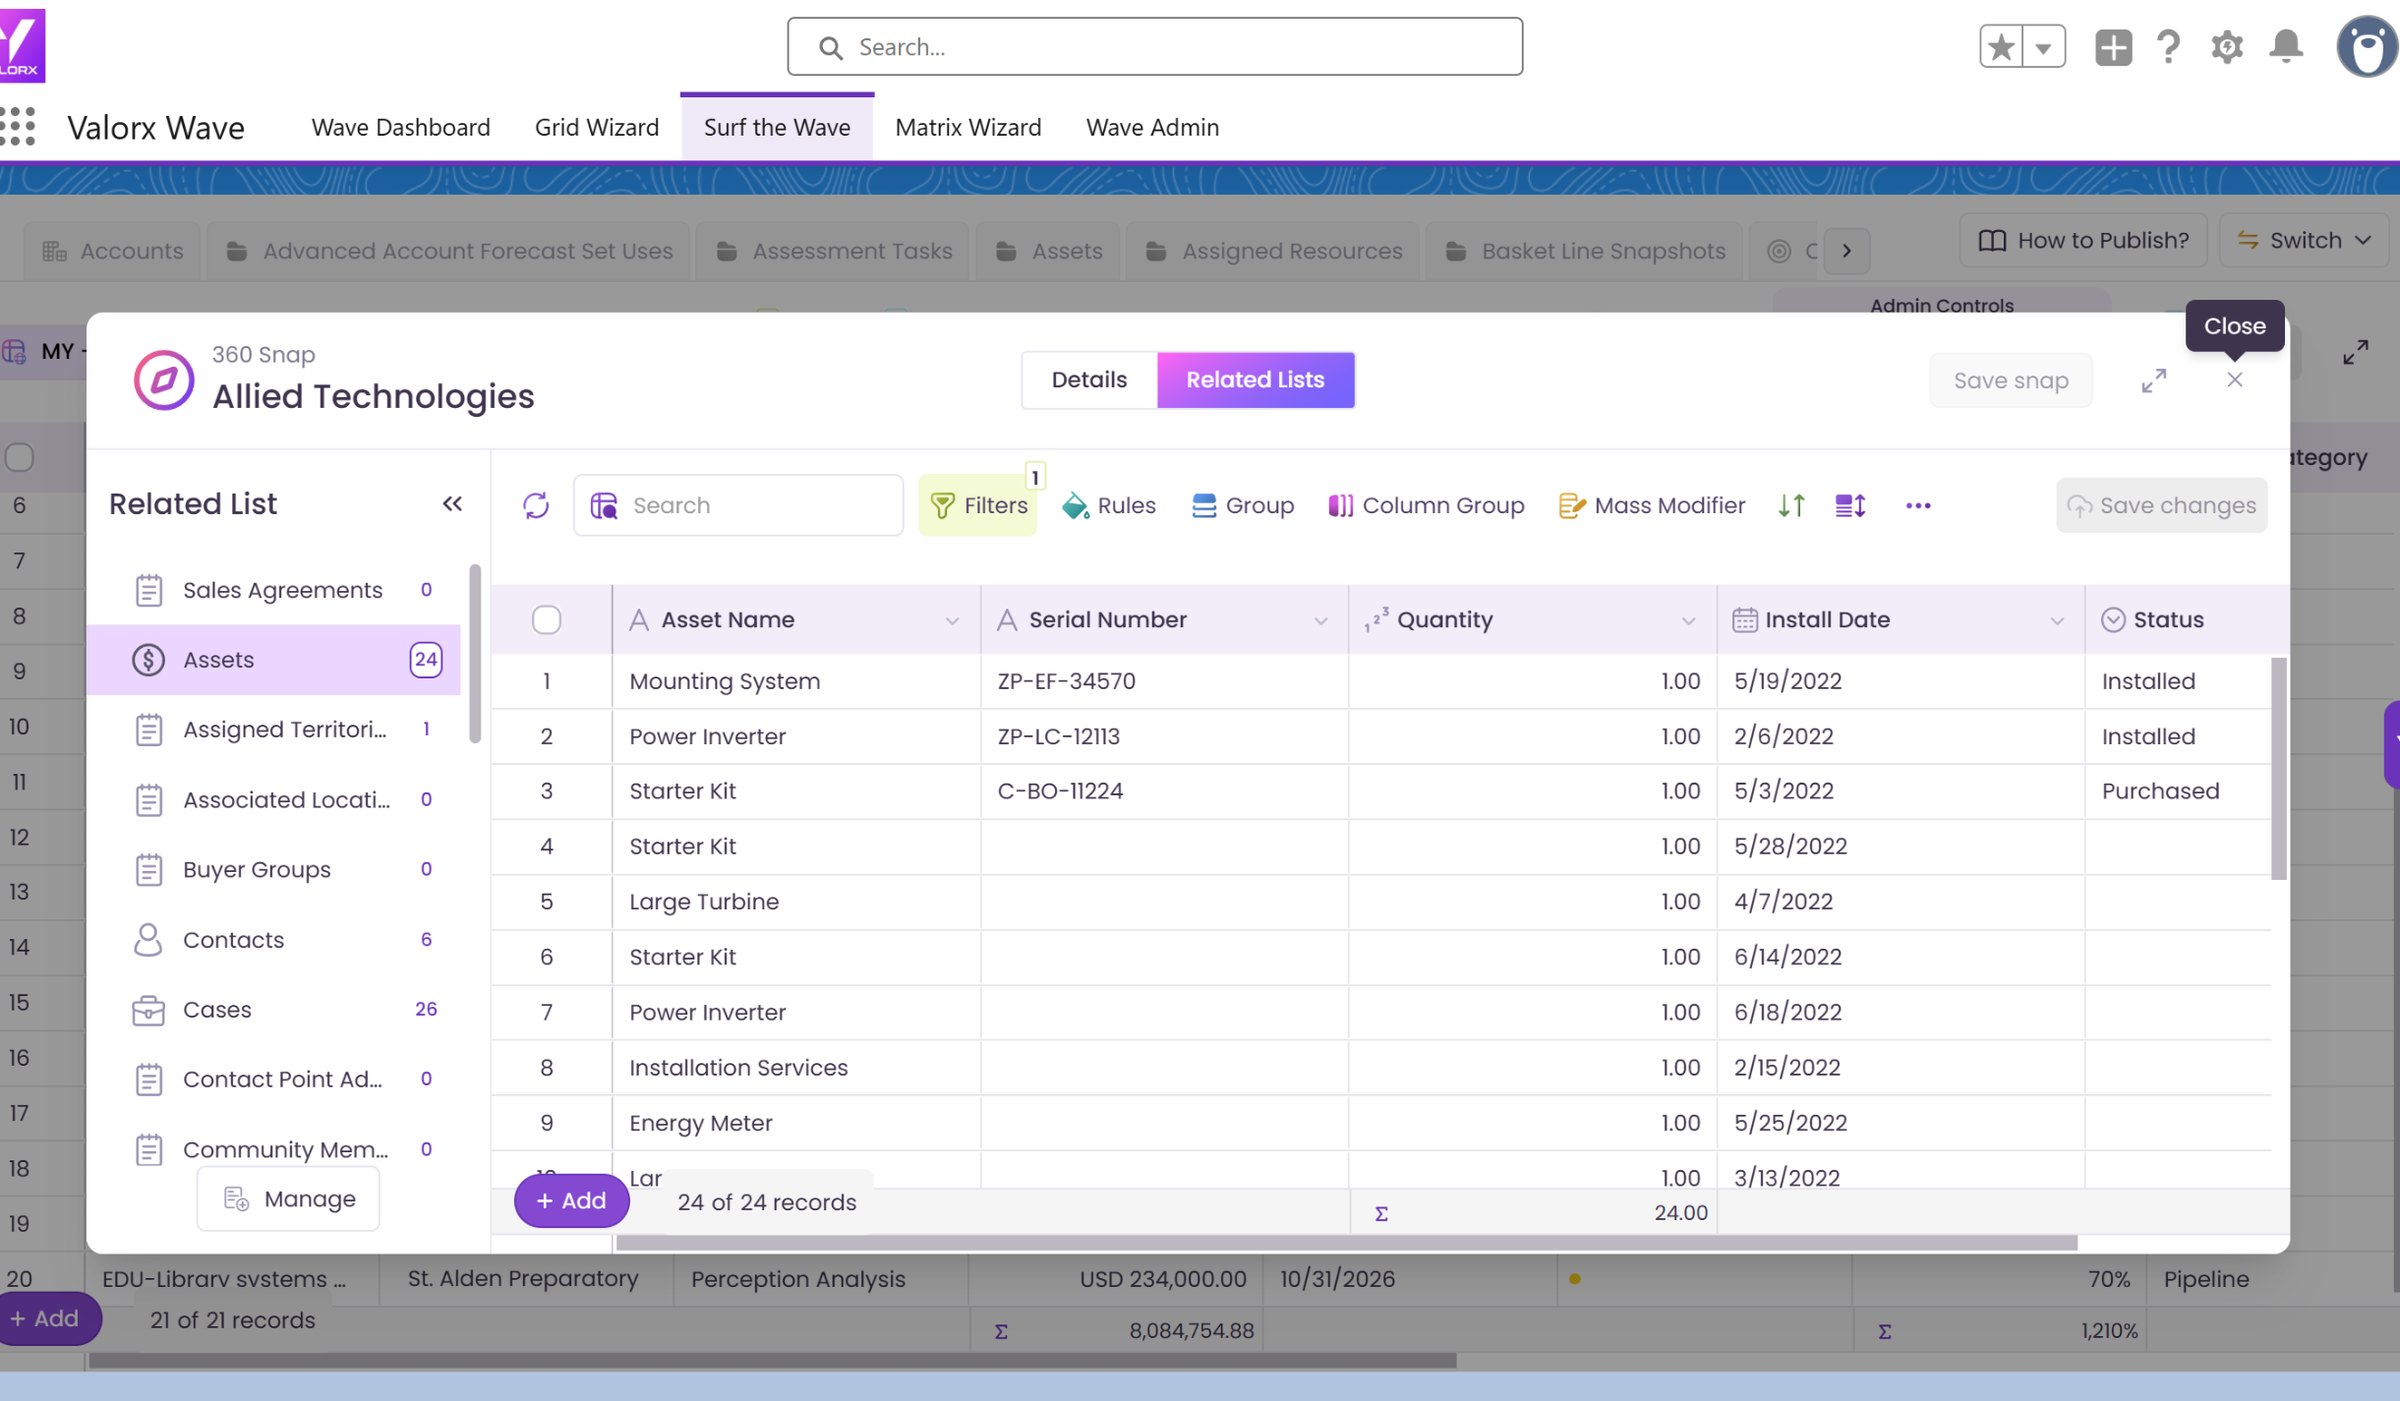This screenshot has height=1401, width=2400.
Task: Click the global create plus icon
Action: [x=2113, y=47]
